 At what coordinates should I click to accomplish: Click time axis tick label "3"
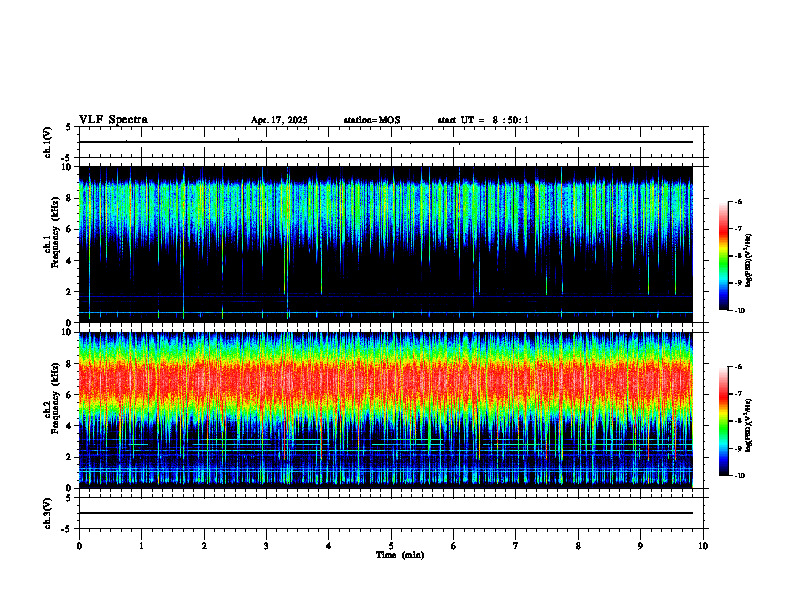point(266,546)
